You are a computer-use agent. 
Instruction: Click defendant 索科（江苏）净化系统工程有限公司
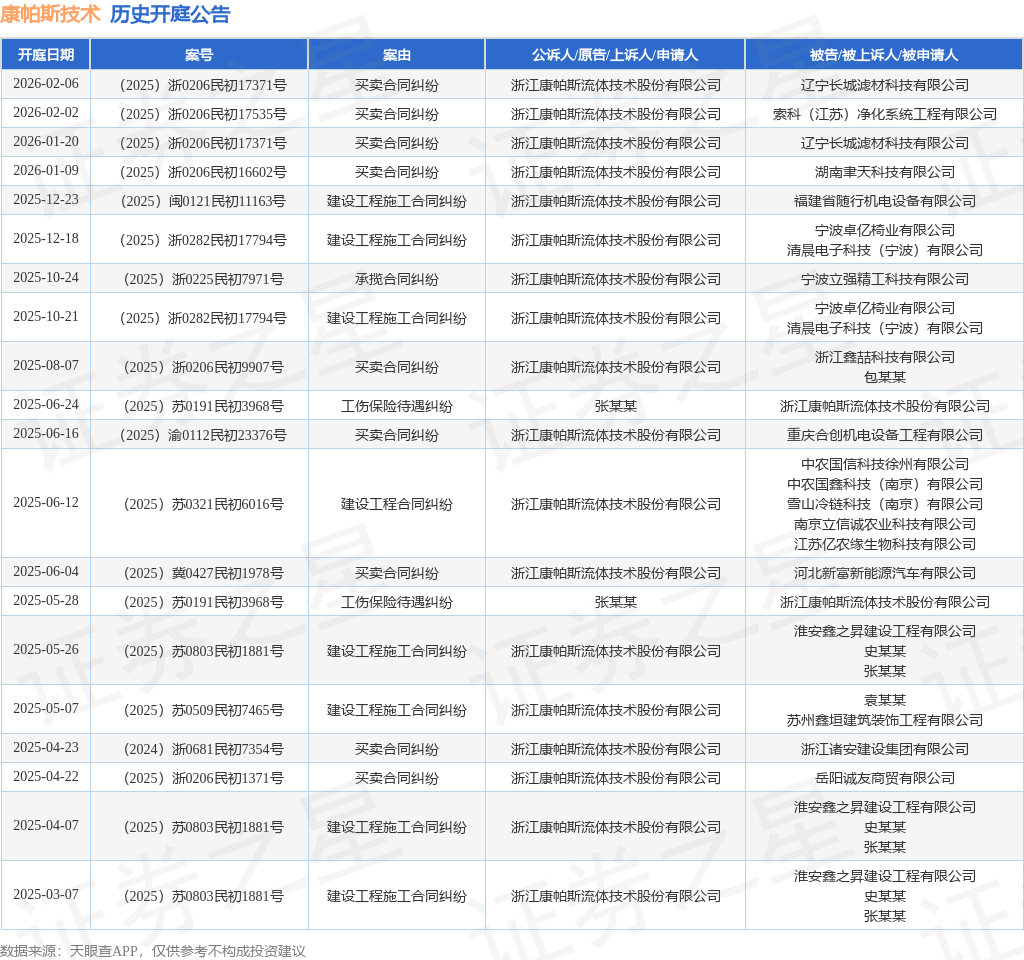[x=884, y=114]
